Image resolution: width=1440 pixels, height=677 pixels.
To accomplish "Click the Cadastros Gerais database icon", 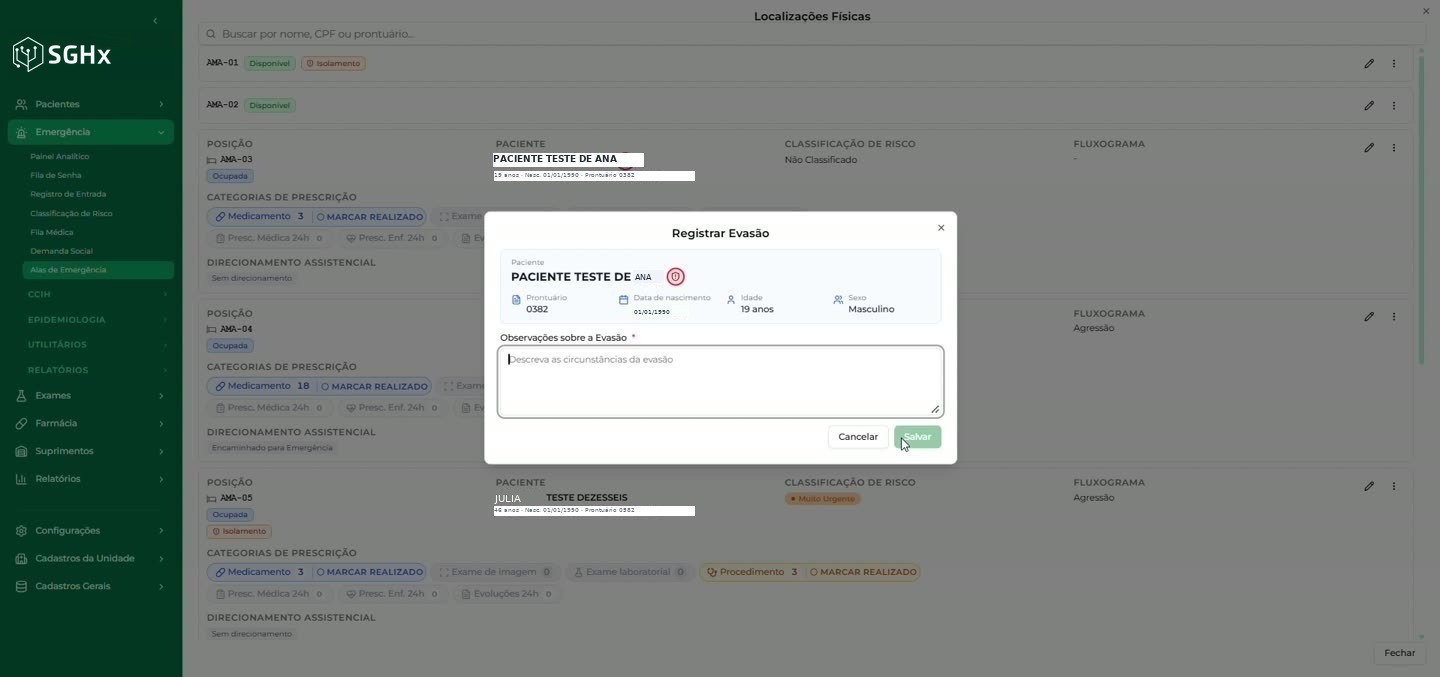I will [x=21, y=586].
